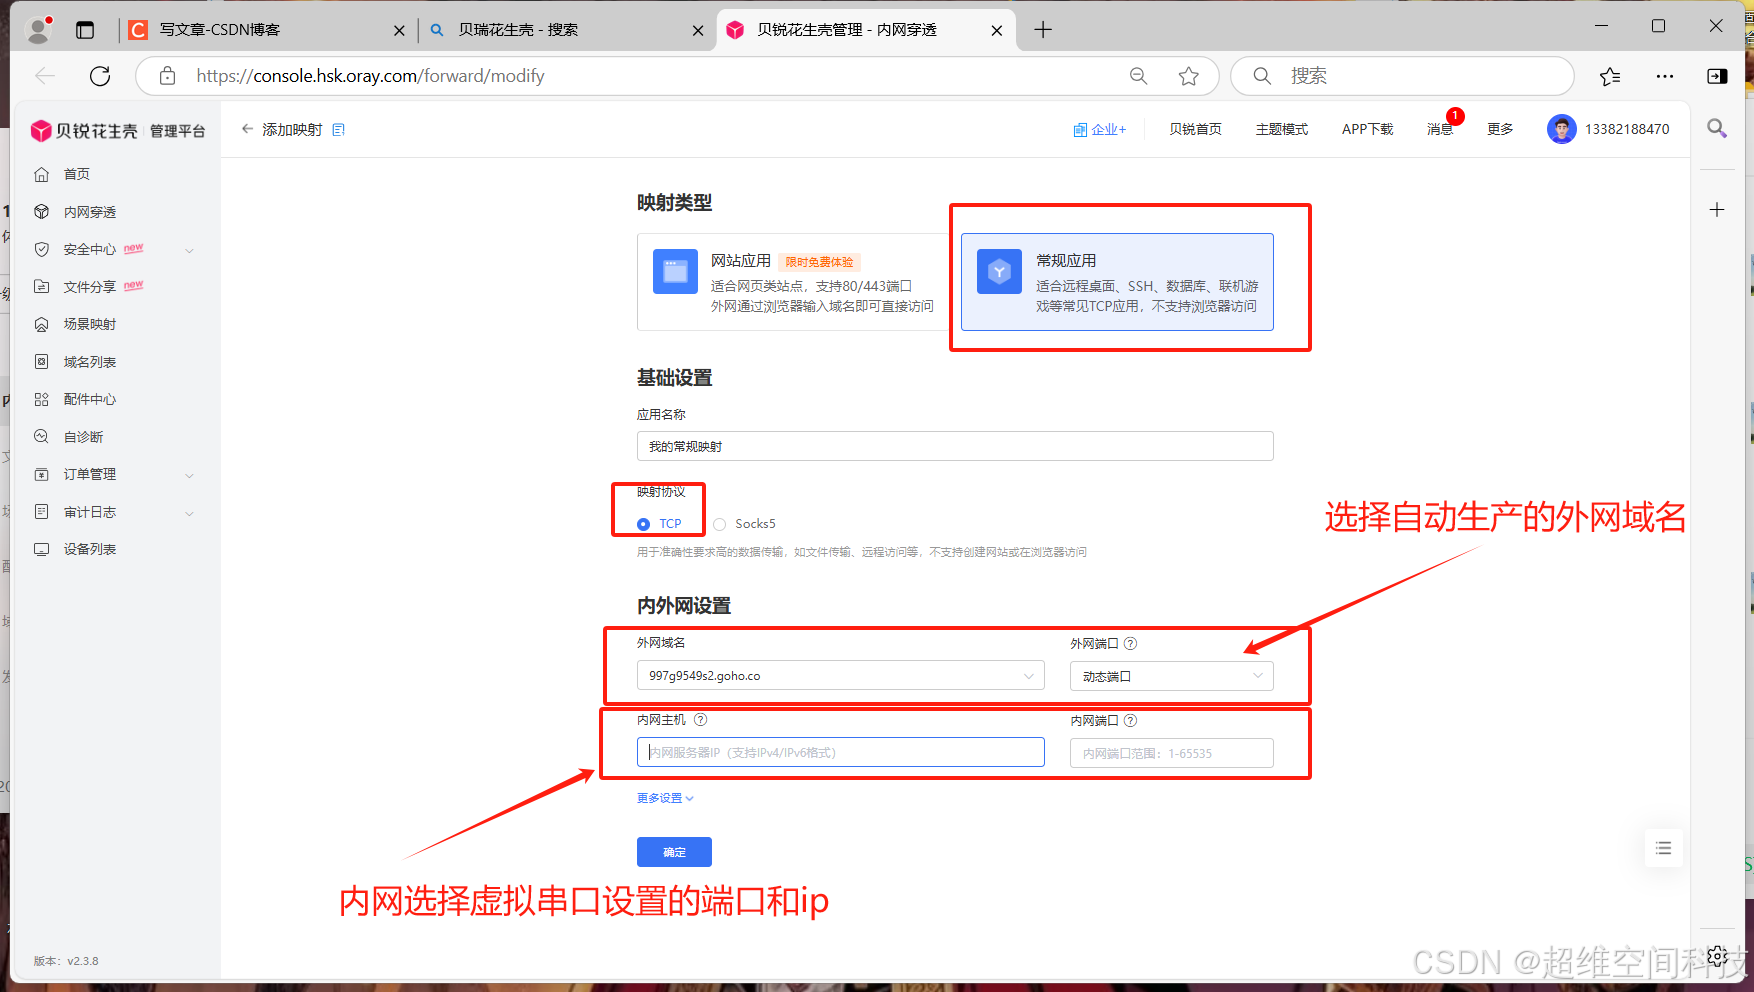
Task: Select the 常规应用 mapping type card
Action: (1117, 282)
